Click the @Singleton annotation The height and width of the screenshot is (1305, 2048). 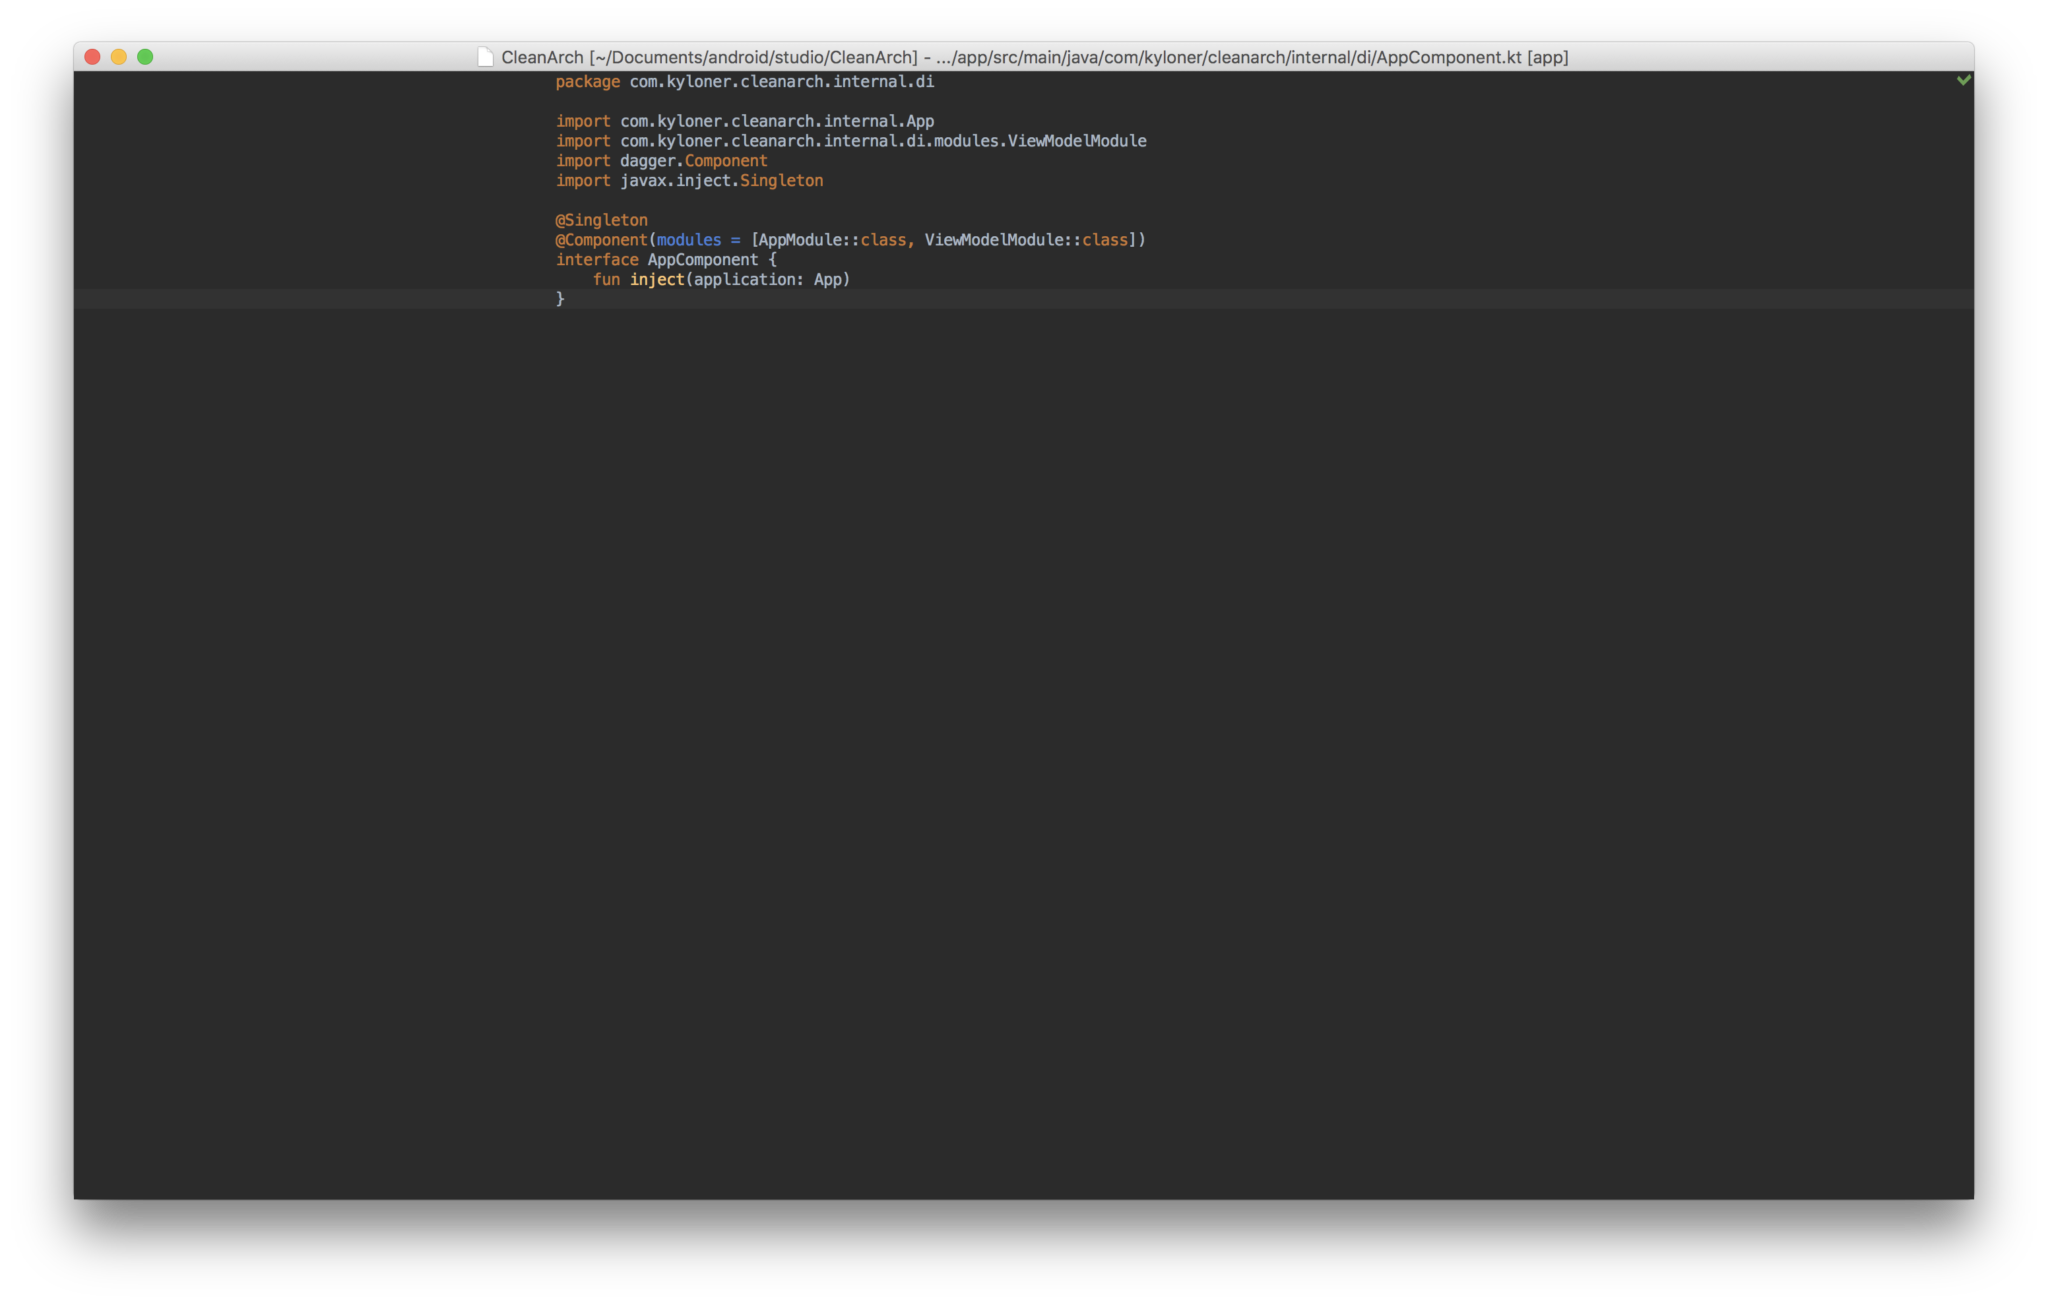tap(600, 219)
